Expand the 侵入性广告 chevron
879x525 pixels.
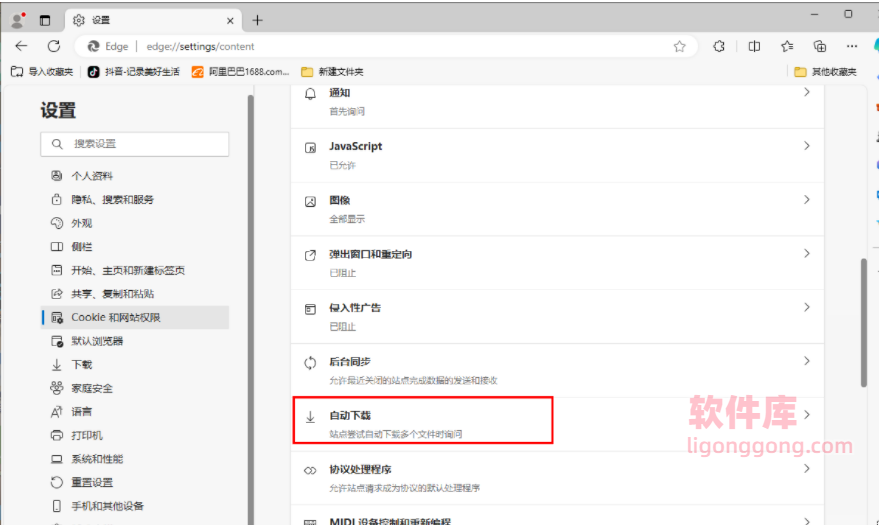tap(807, 307)
